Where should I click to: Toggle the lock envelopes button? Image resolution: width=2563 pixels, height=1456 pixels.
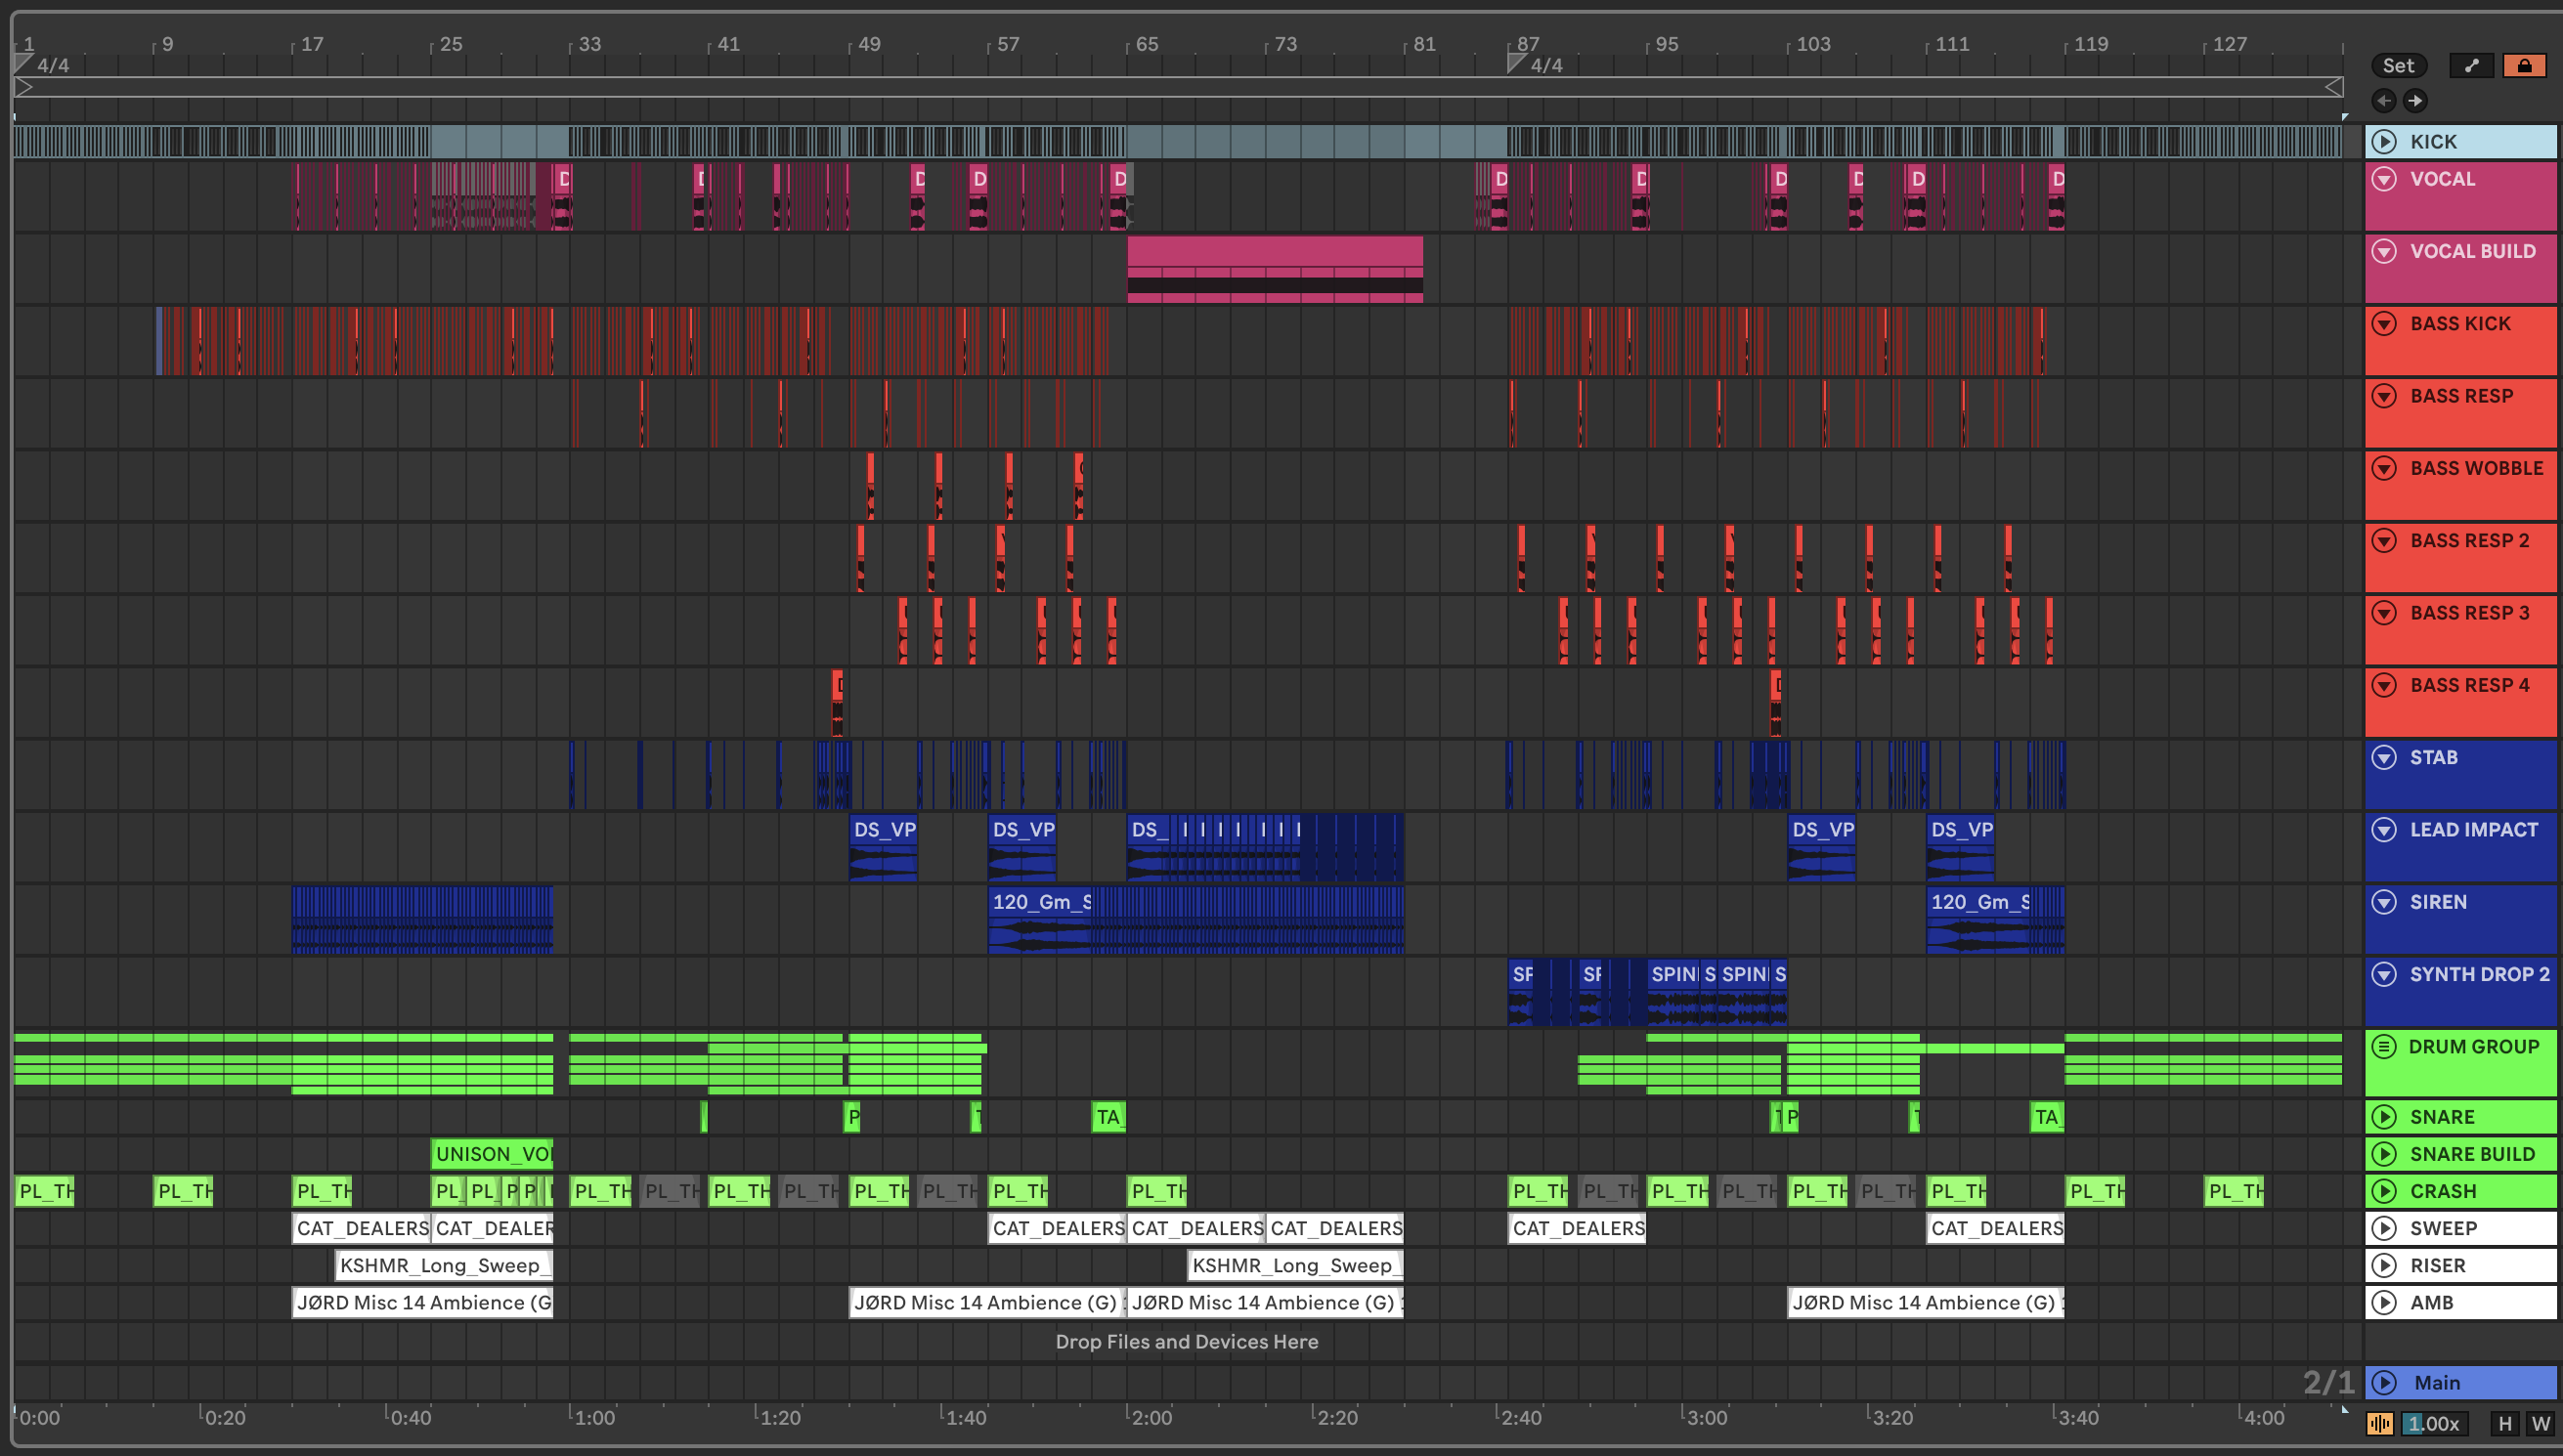[x=2523, y=66]
